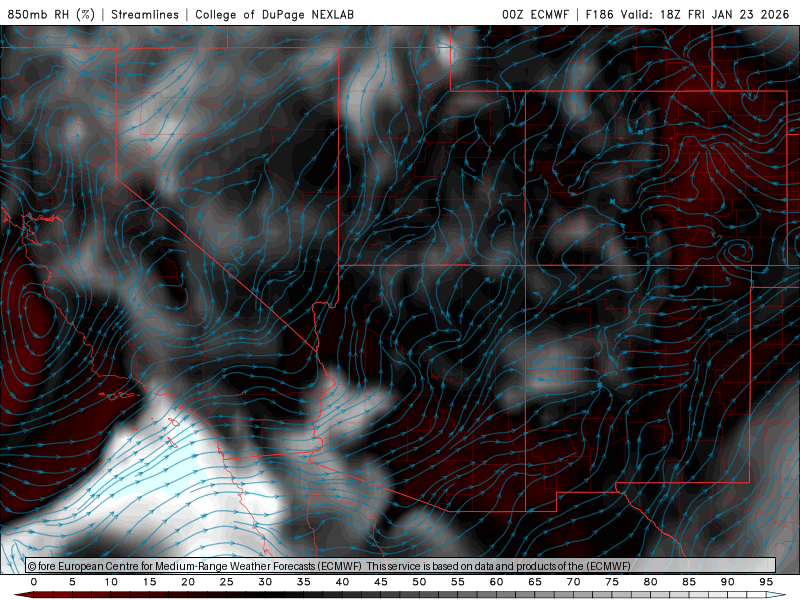800x600 pixels.
Task: Click 'Valid: 18Z FRI JAN 23 2026' text
Action: pyautogui.click(x=705, y=14)
